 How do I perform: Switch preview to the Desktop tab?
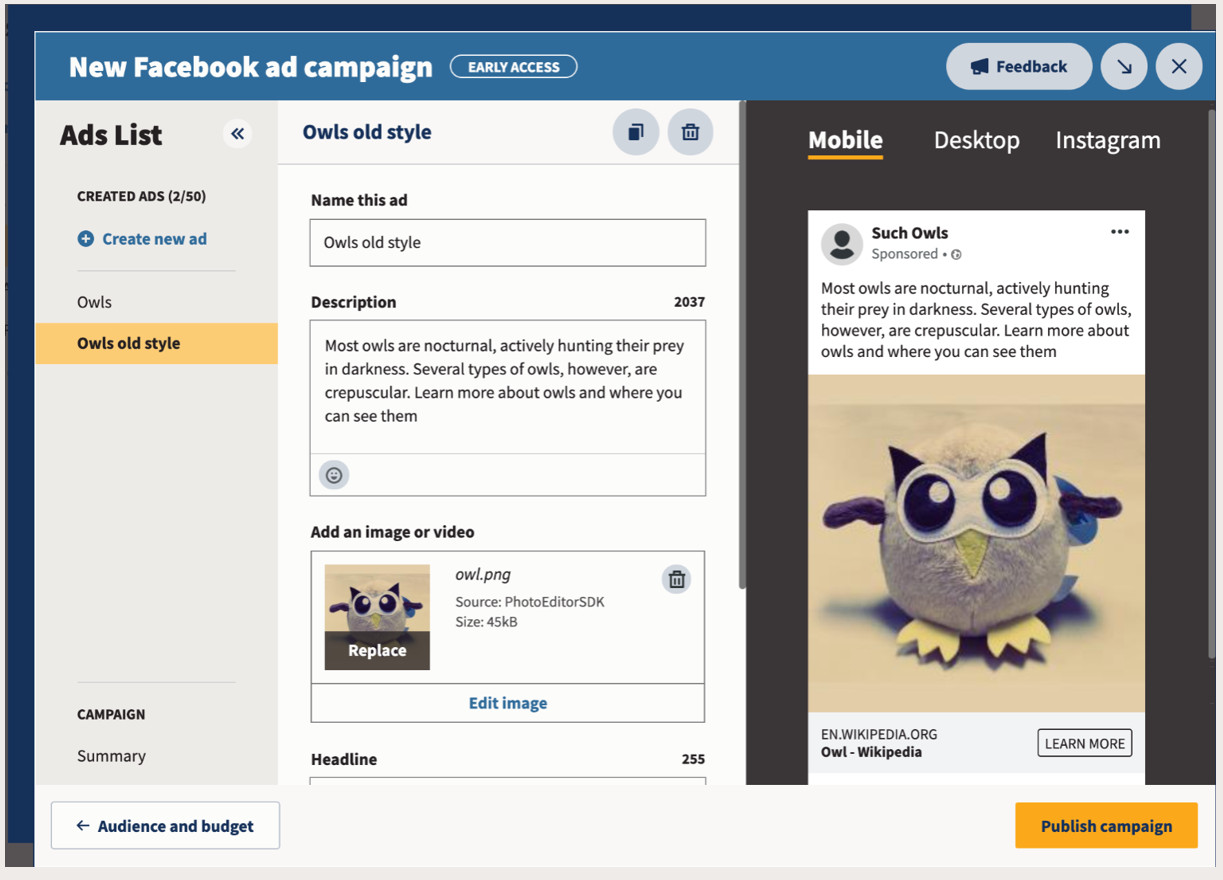tap(976, 141)
